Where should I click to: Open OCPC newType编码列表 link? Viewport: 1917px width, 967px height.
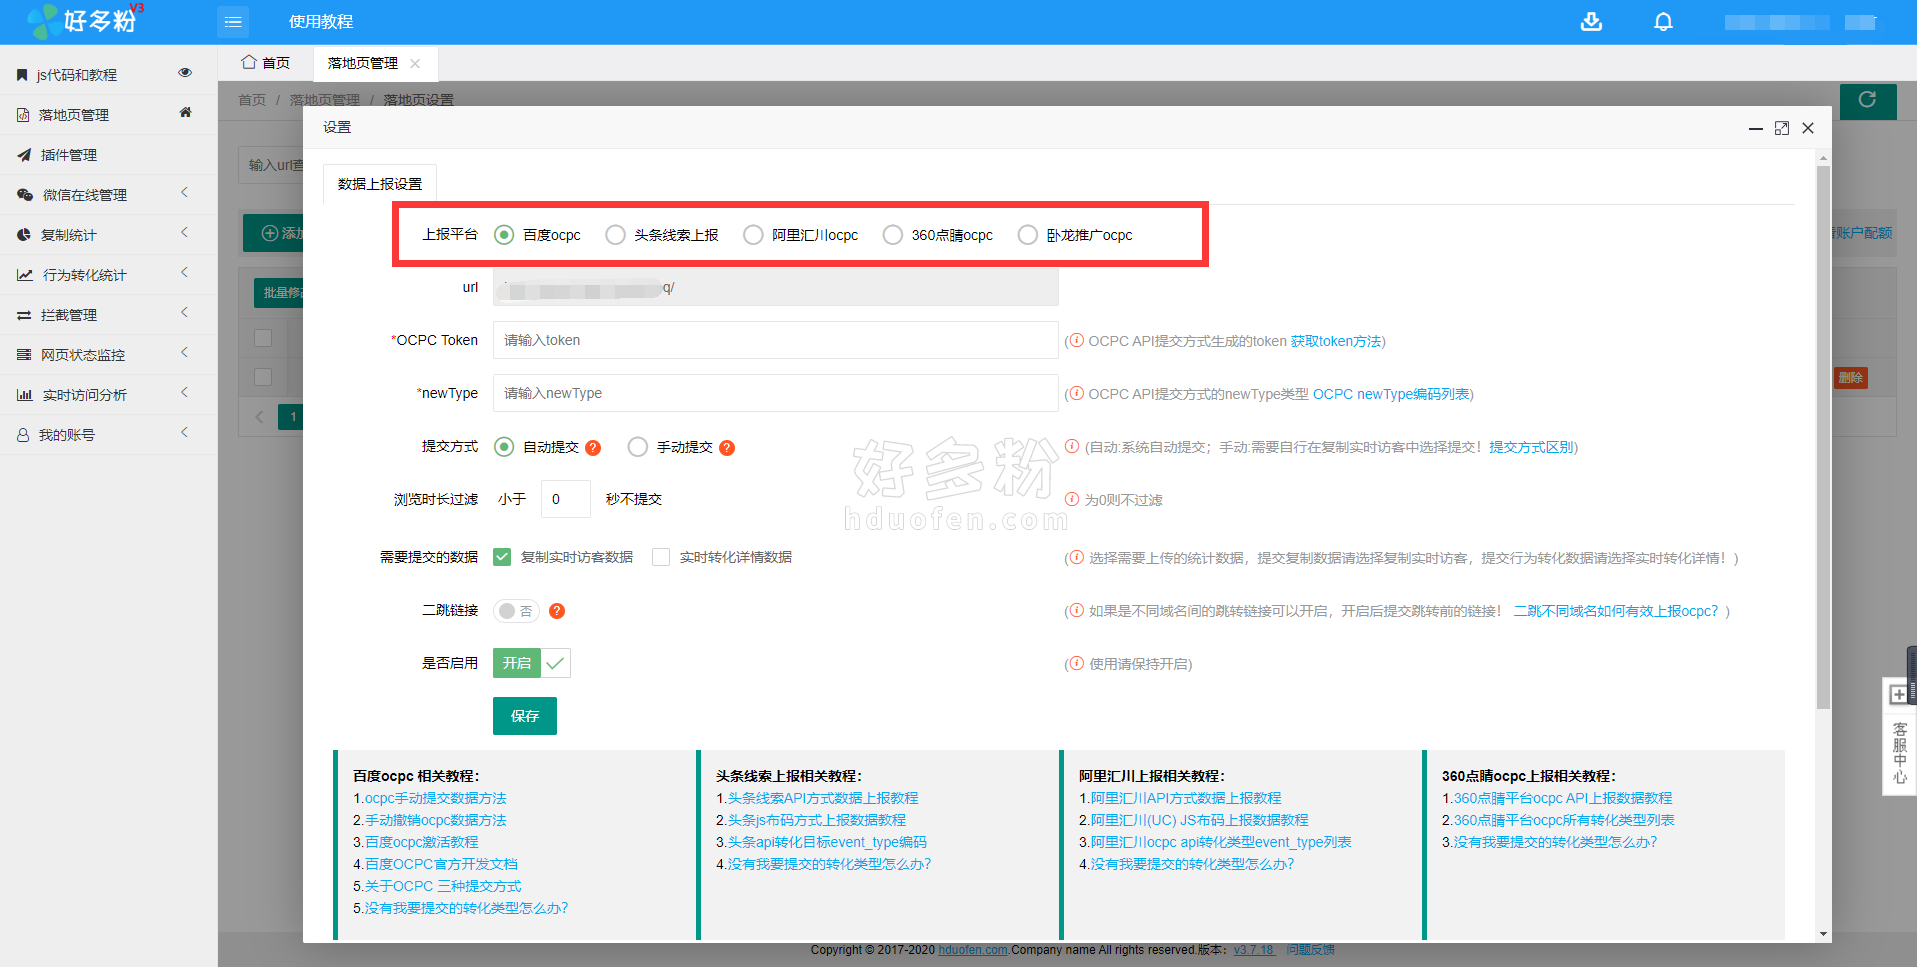(x=1391, y=394)
